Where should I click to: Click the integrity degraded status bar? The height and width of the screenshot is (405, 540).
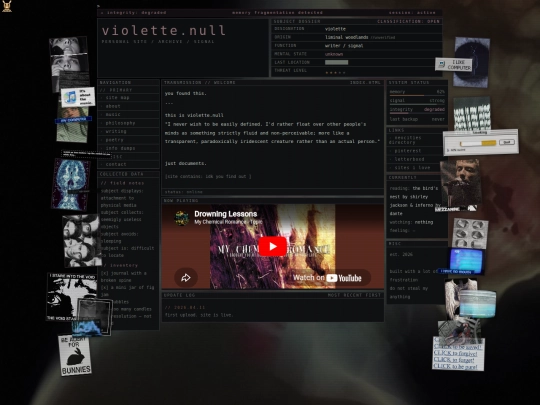pyautogui.click(x=417, y=110)
